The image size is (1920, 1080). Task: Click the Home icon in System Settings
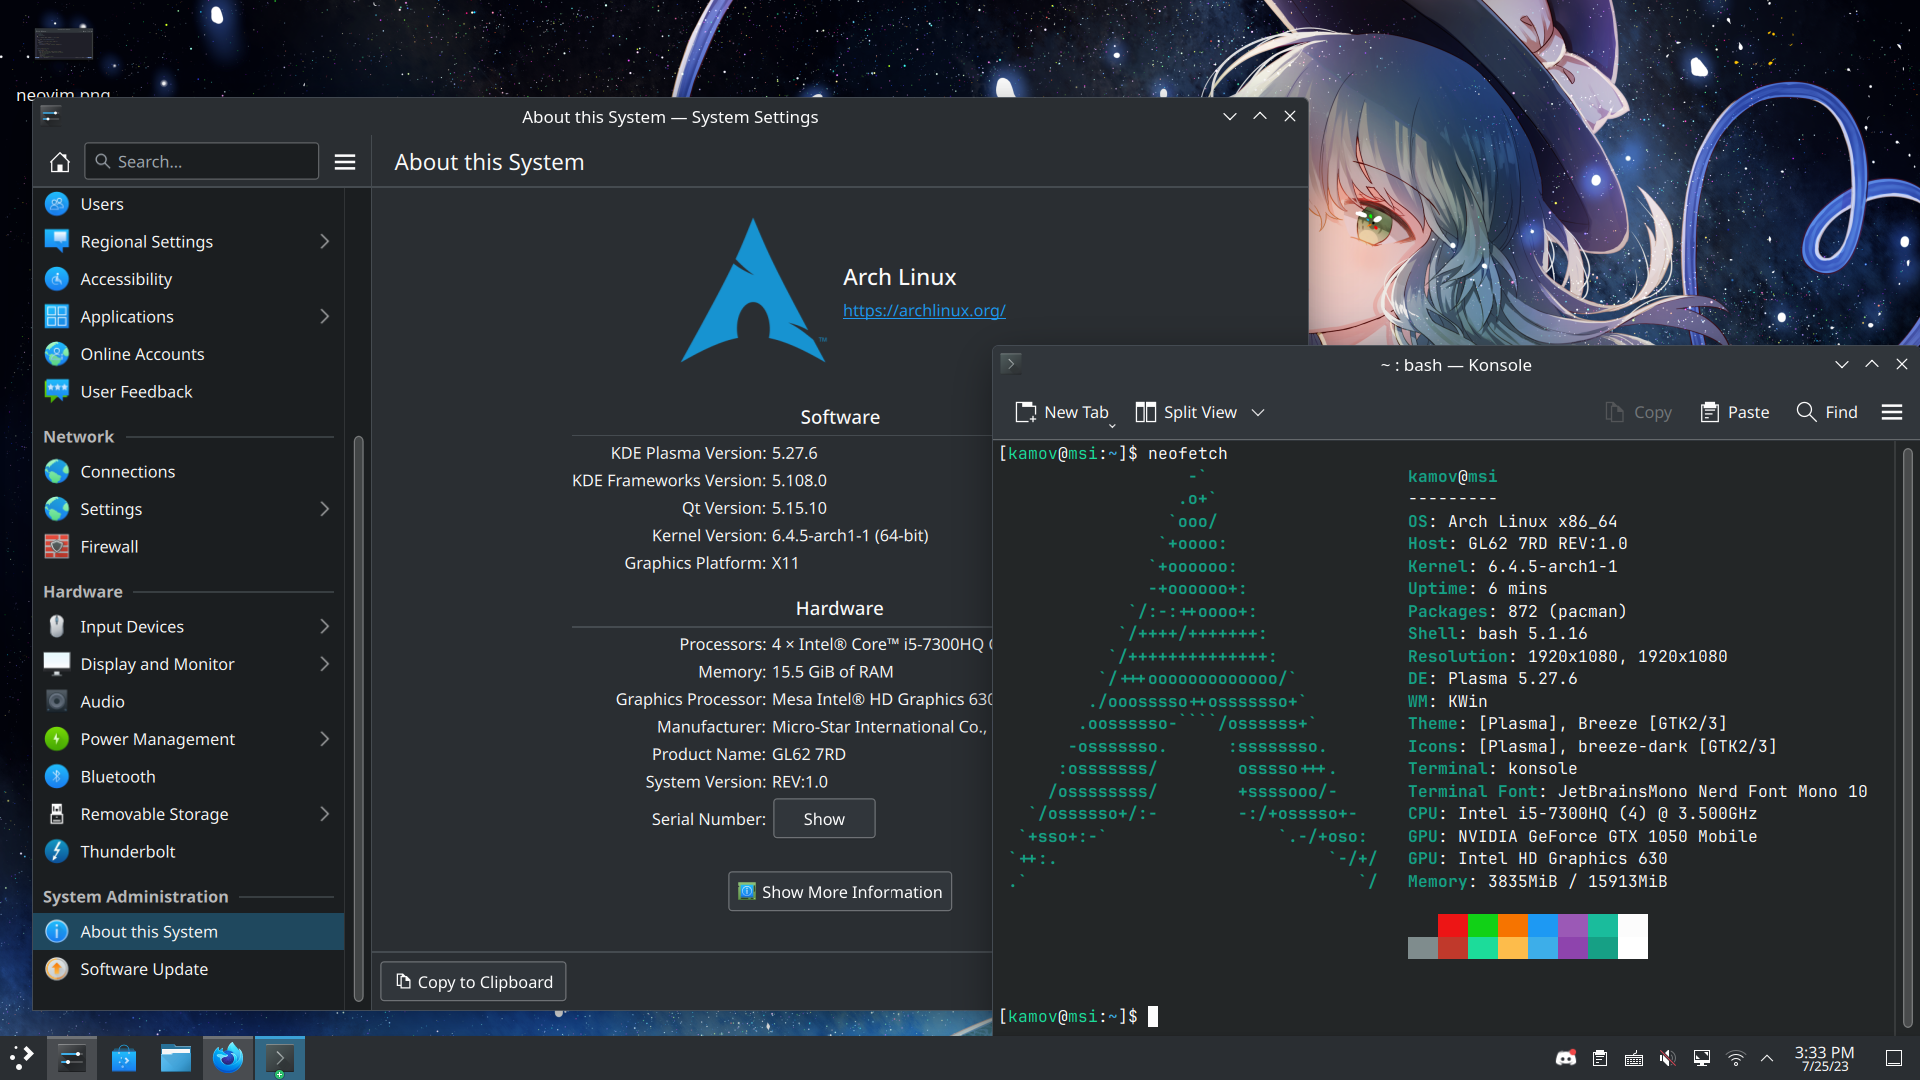click(60, 162)
